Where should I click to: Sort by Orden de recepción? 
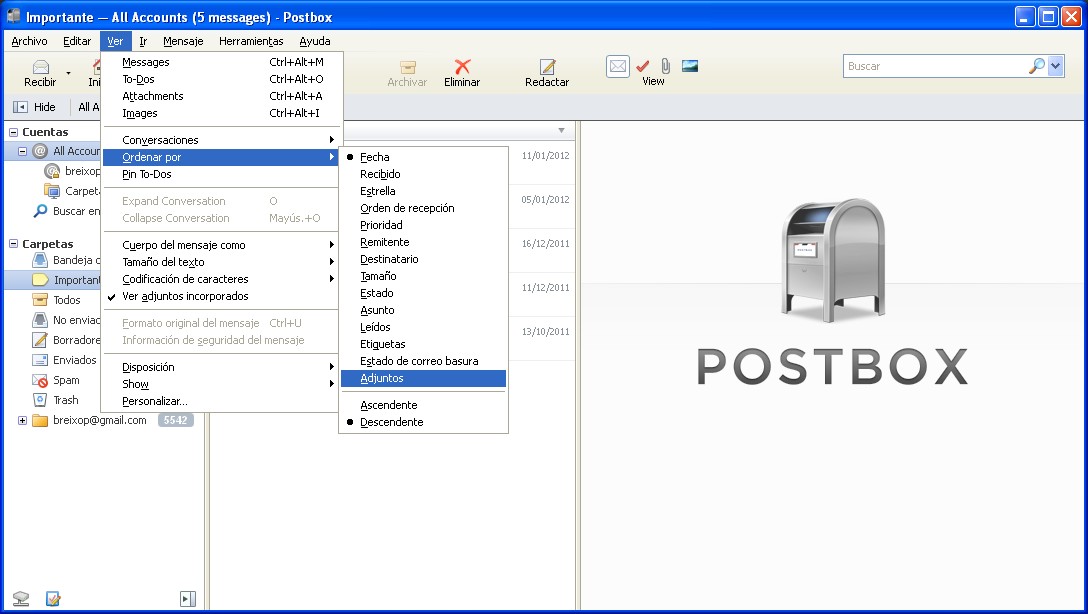point(423,208)
